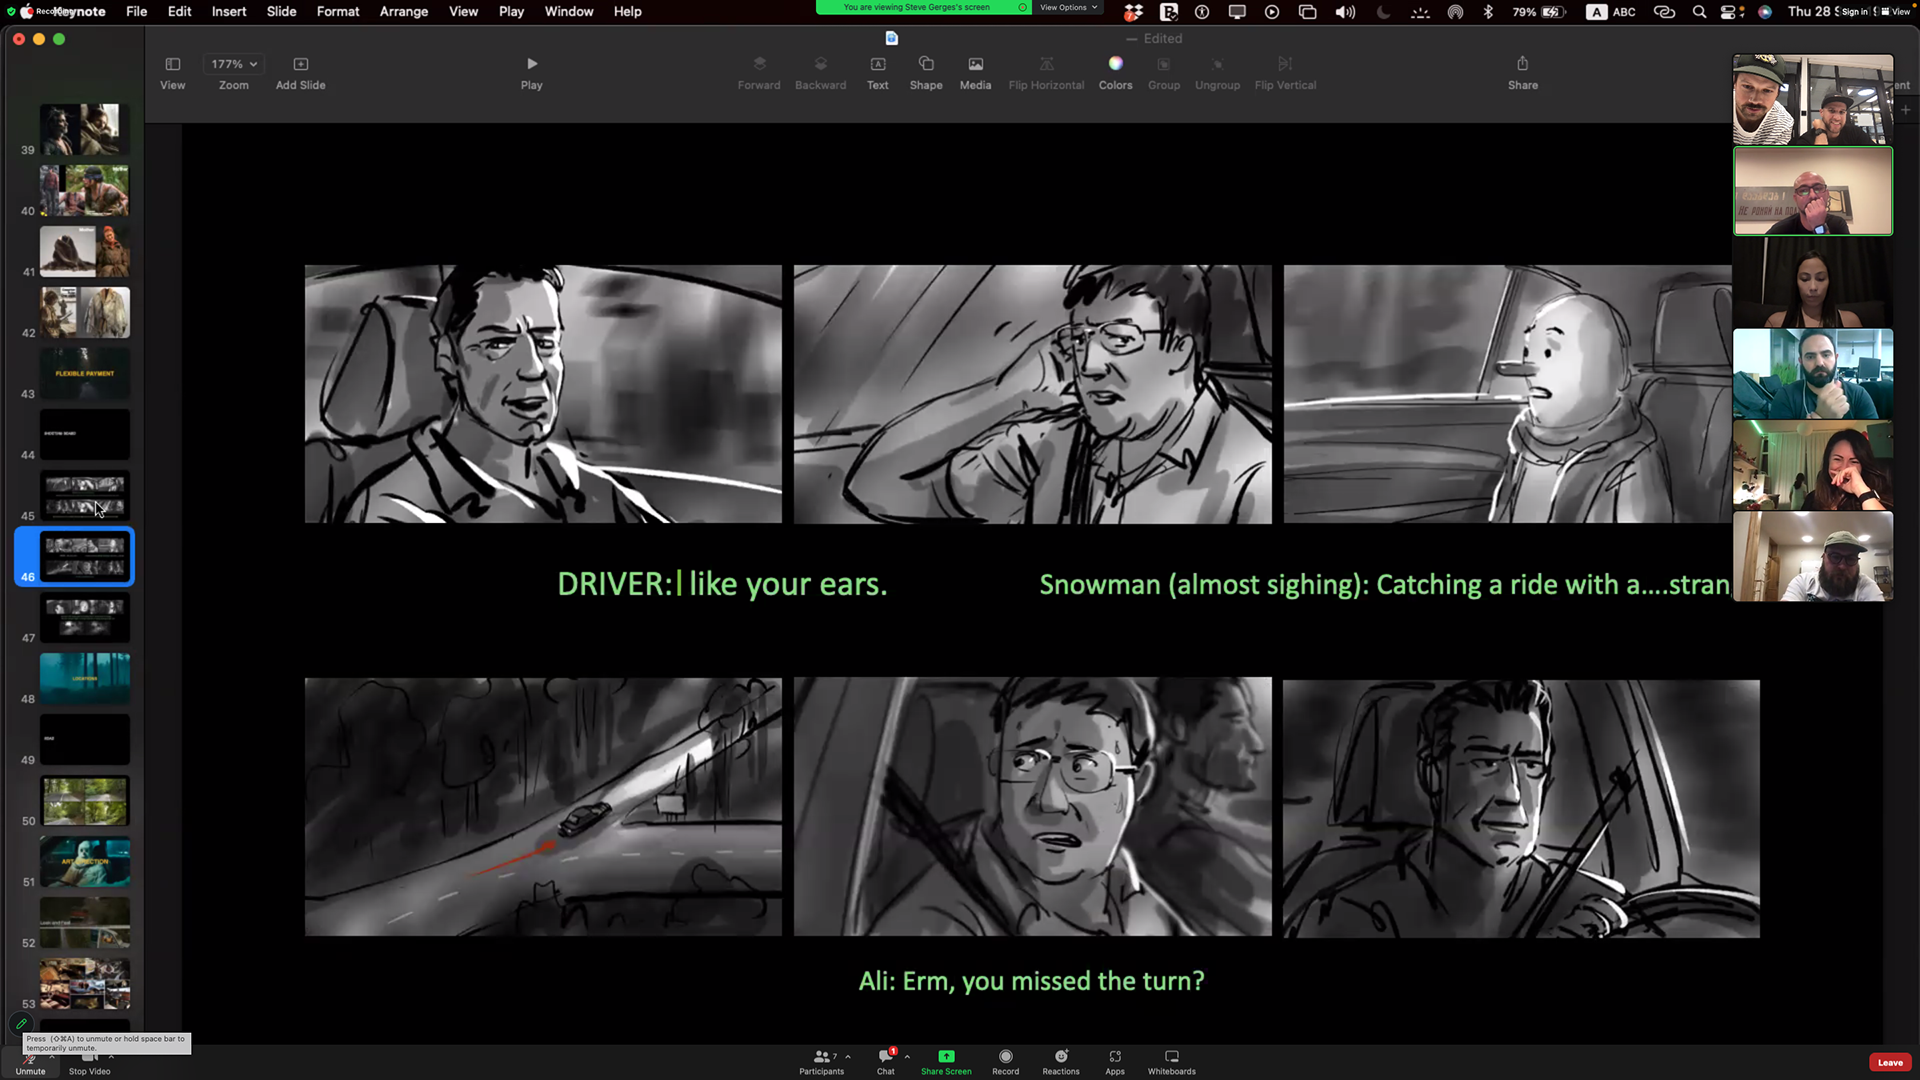Open the Colors picker
The height and width of the screenshot is (1080, 1920).
pyautogui.click(x=1115, y=64)
